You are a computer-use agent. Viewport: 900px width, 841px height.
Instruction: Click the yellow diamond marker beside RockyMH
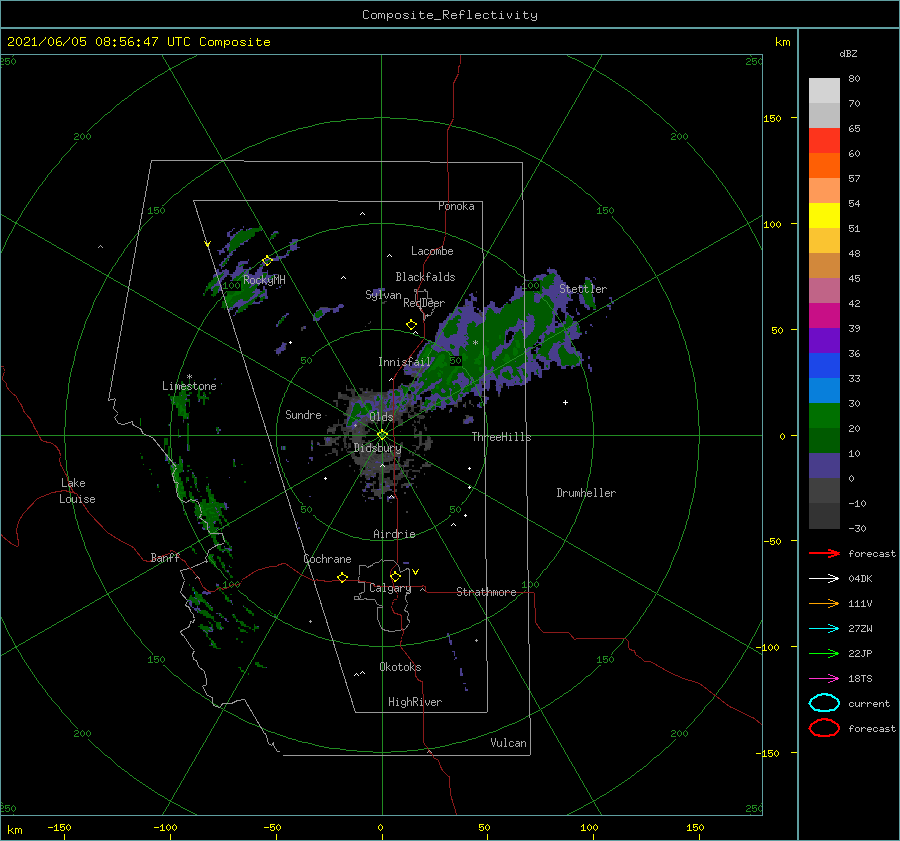[x=267, y=261]
